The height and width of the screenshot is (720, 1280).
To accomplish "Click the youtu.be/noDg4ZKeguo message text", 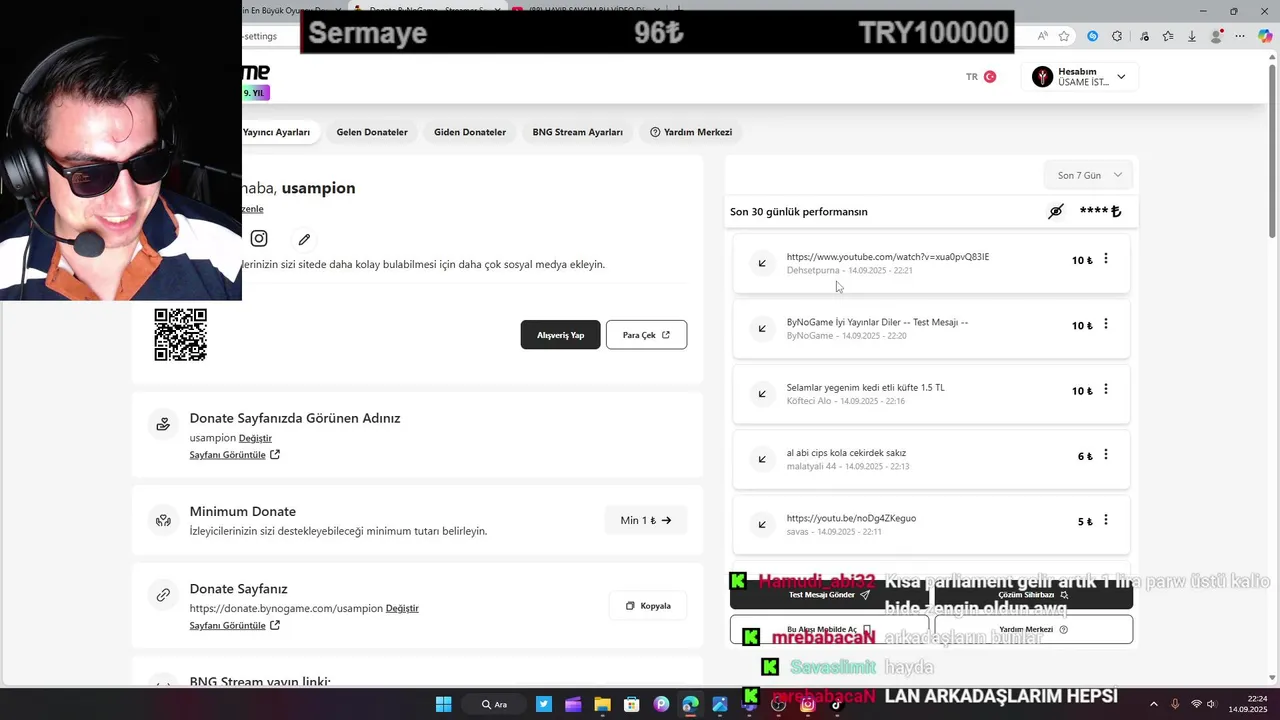I will coord(851,518).
